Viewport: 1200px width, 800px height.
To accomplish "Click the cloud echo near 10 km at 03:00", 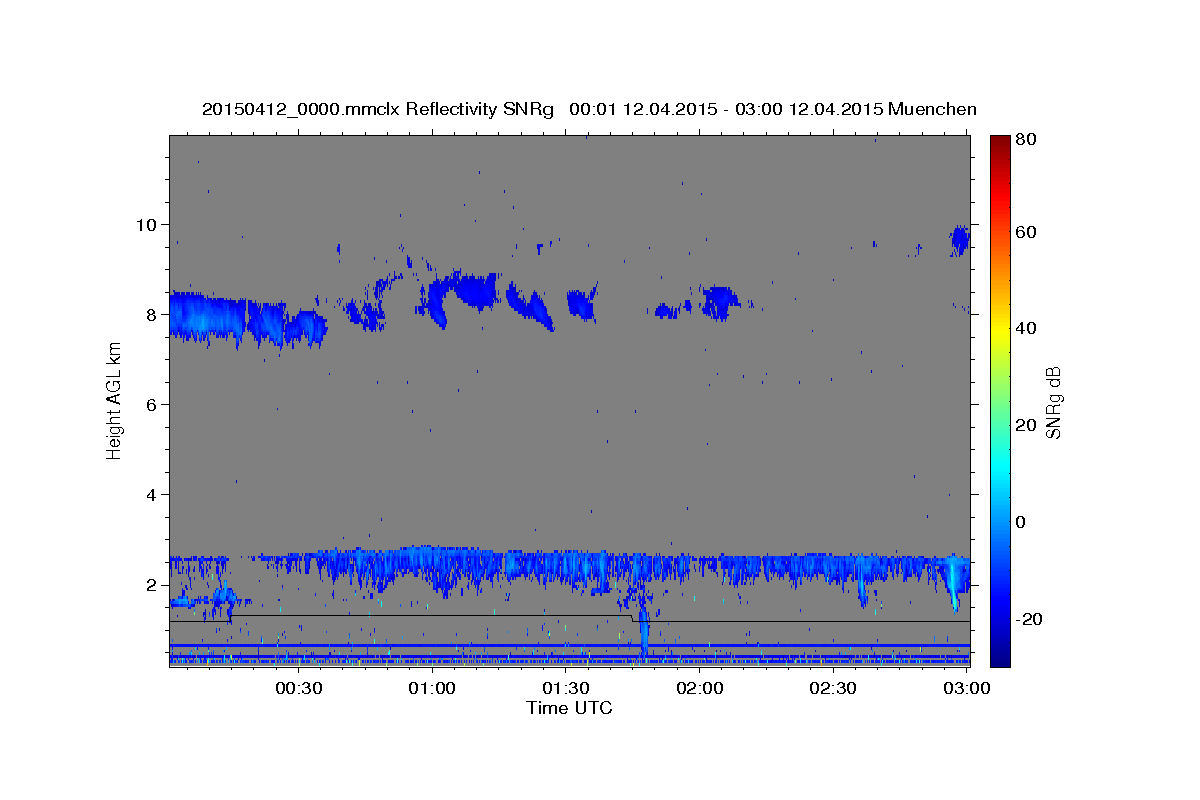I will click(960, 240).
